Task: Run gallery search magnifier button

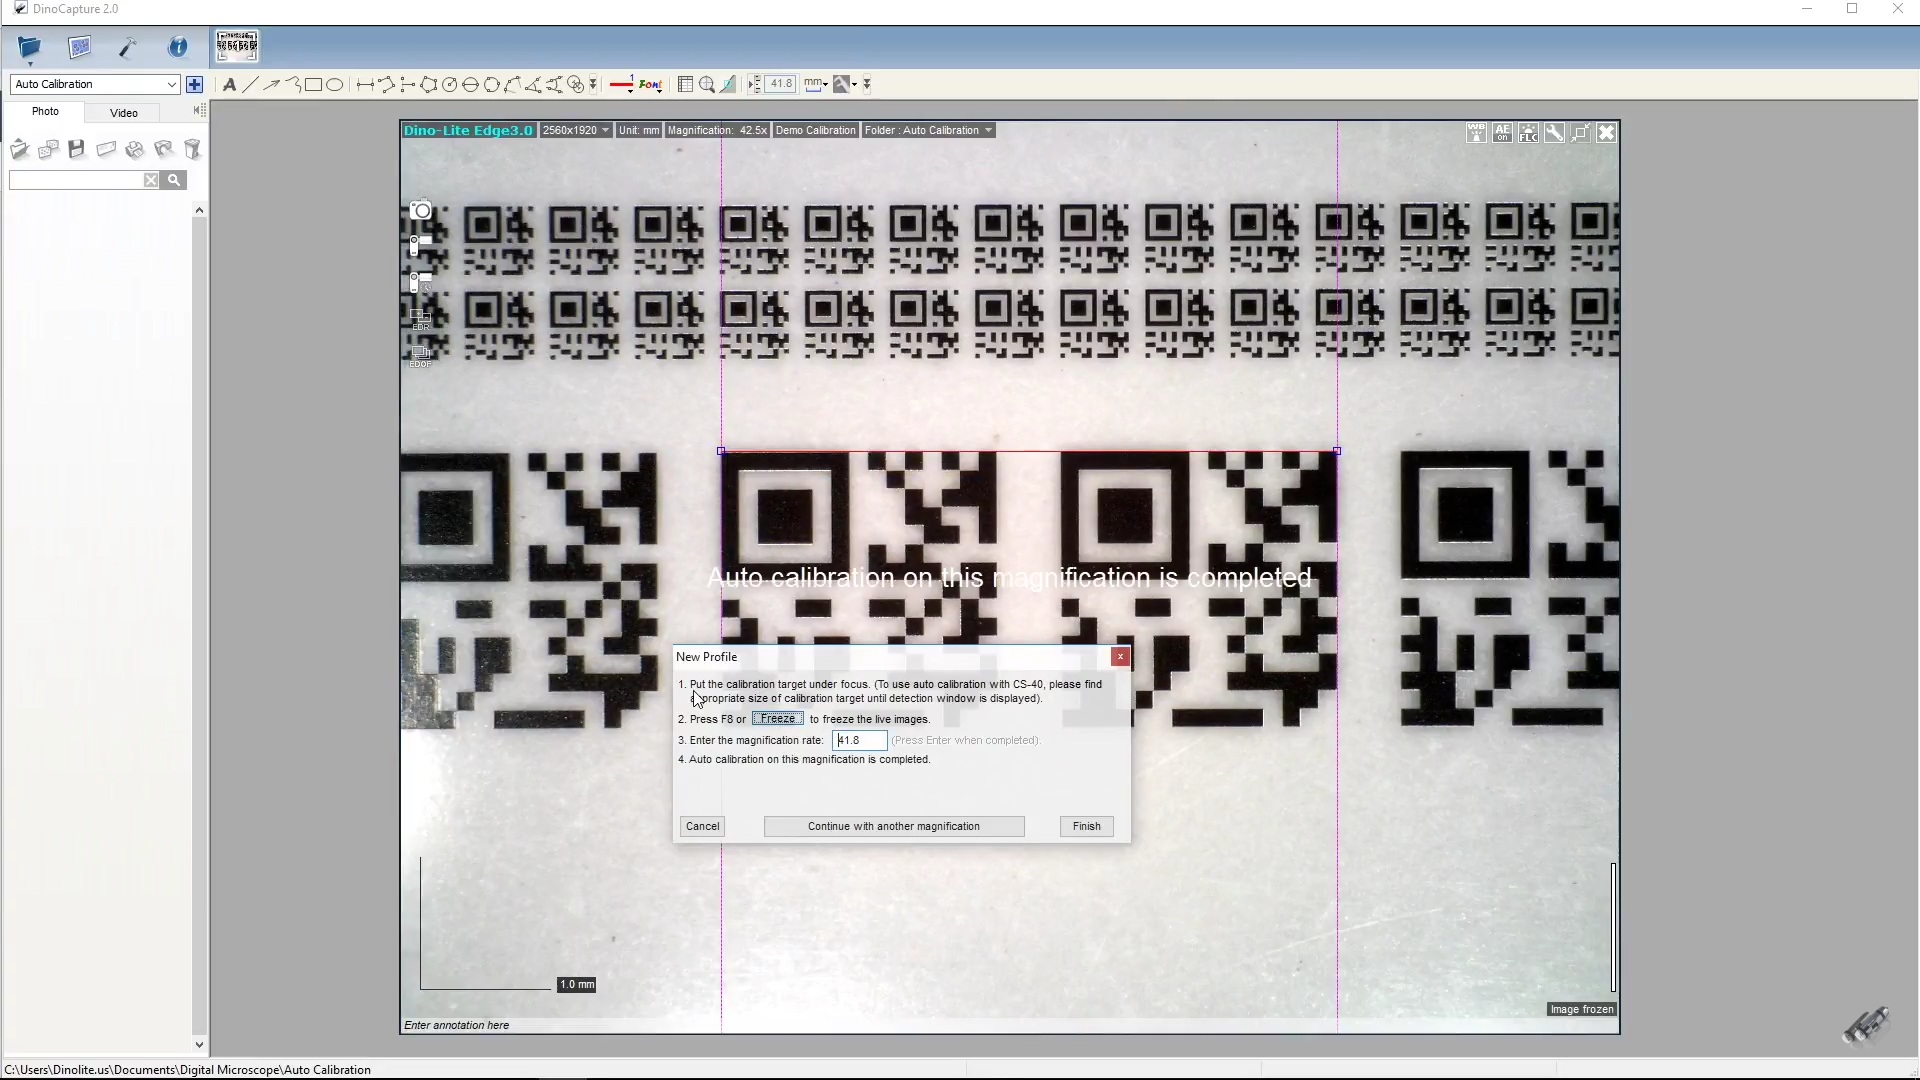Action: (174, 180)
